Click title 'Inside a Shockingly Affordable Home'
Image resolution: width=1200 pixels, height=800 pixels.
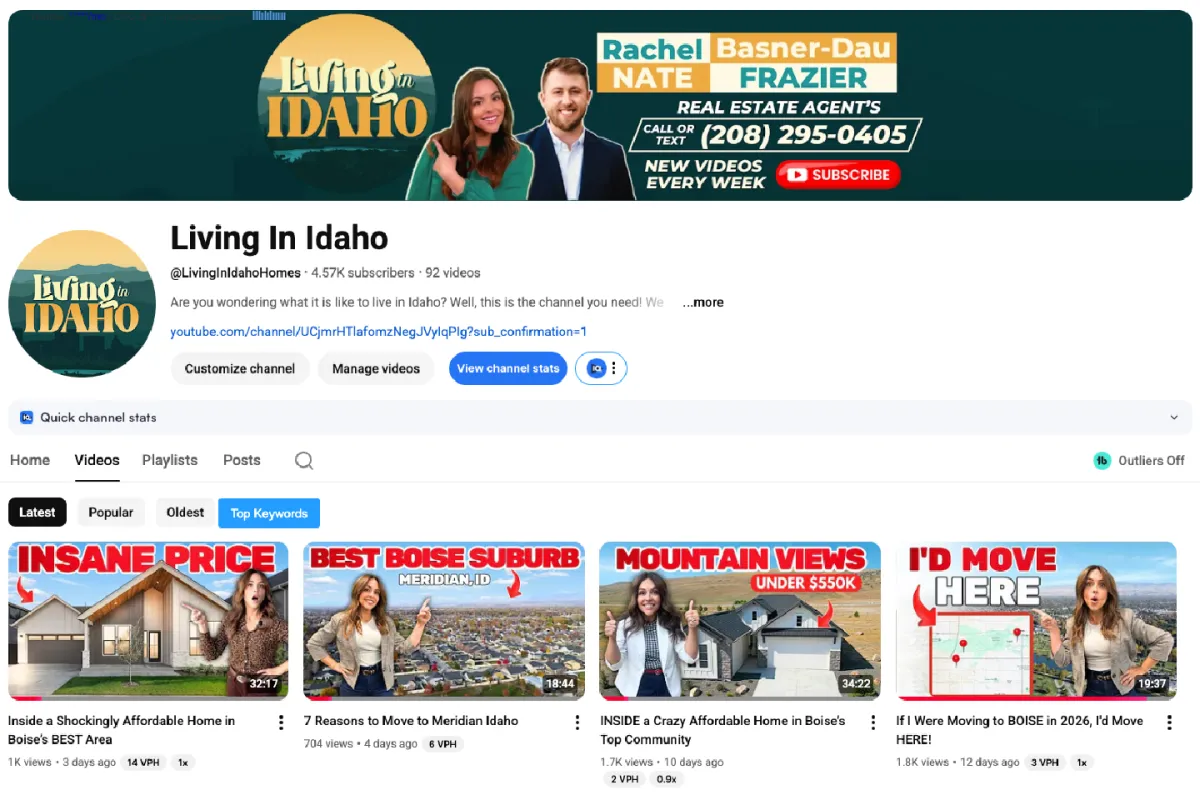122,730
